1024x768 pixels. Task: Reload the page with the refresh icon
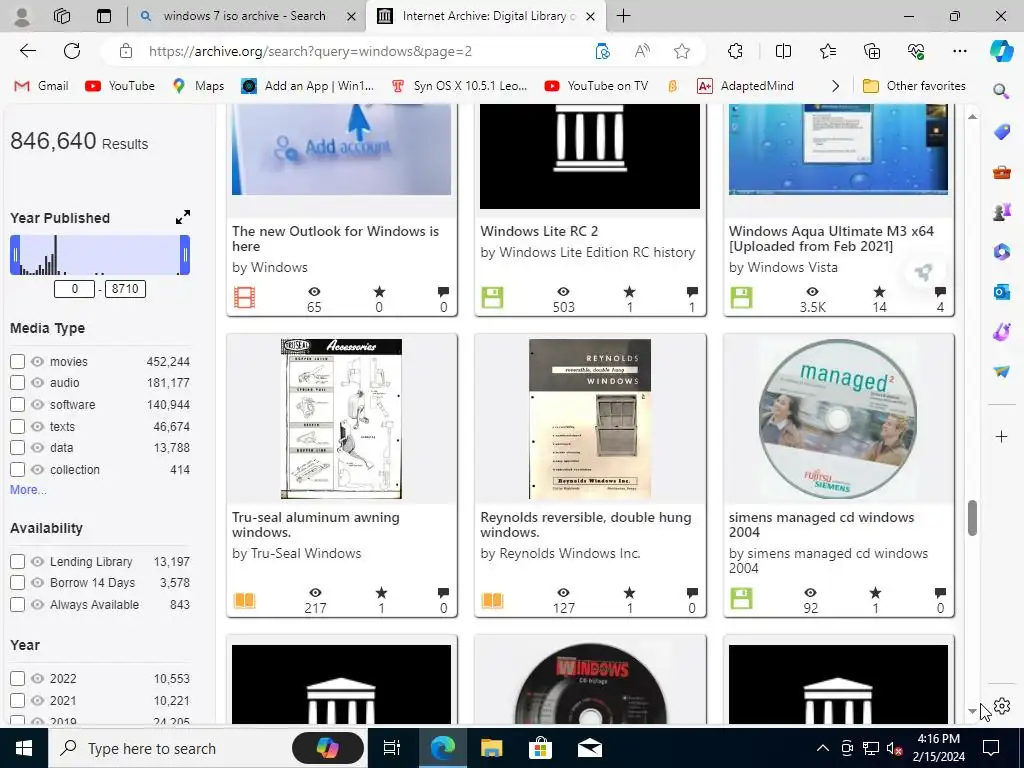pos(72,51)
